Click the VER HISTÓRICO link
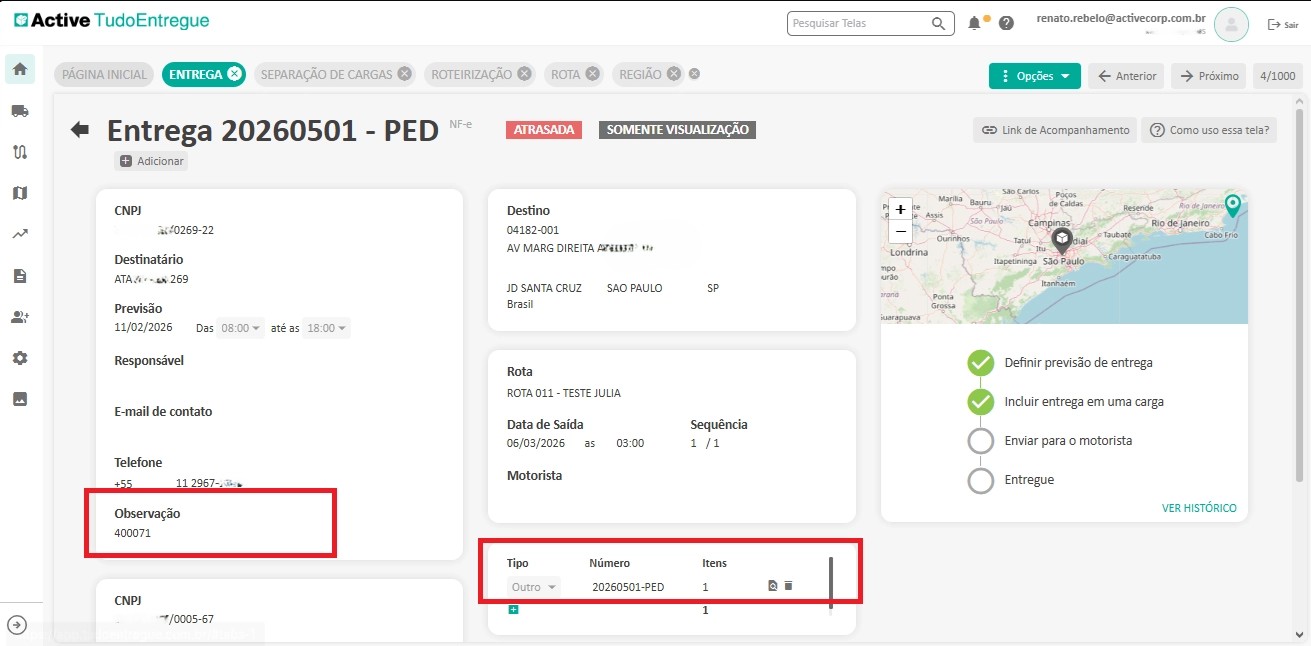1311x646 pixels. click(1198, 508)
